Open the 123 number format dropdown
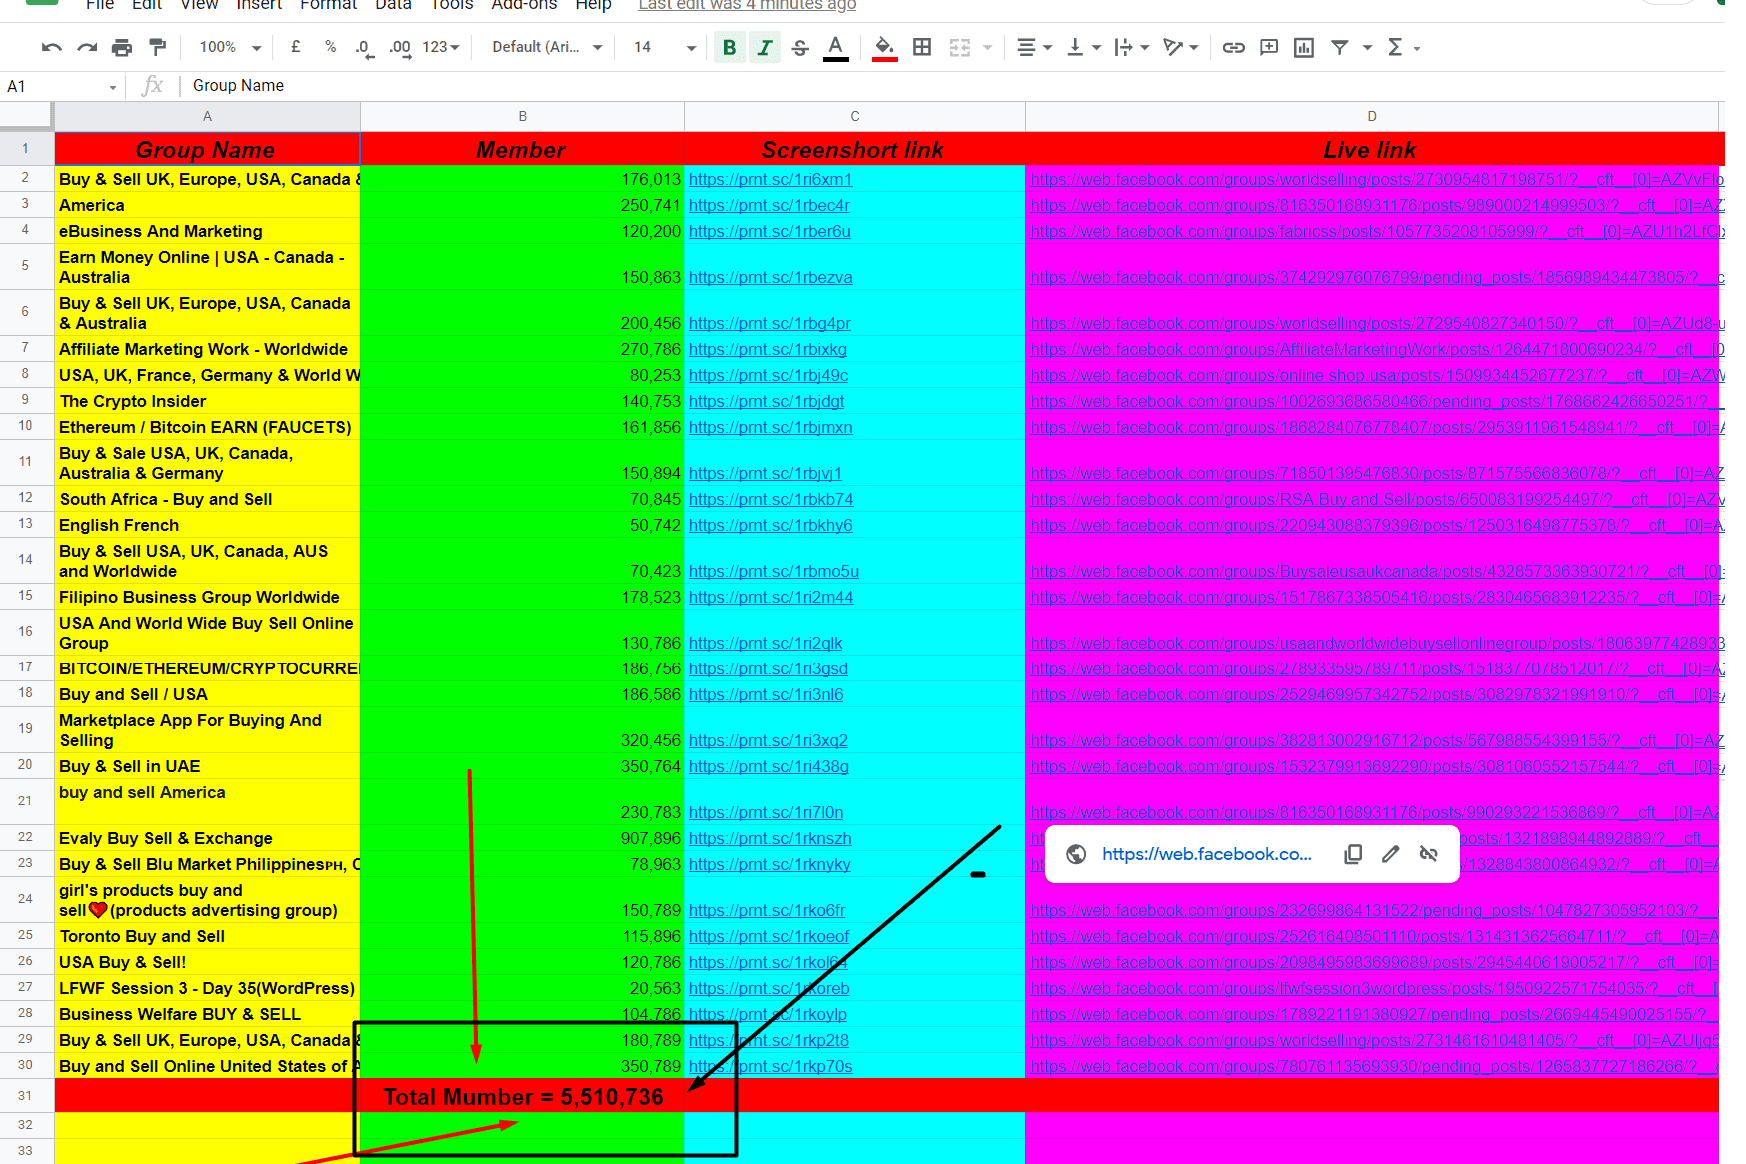 pyautogui.click(x=441, y=47)
